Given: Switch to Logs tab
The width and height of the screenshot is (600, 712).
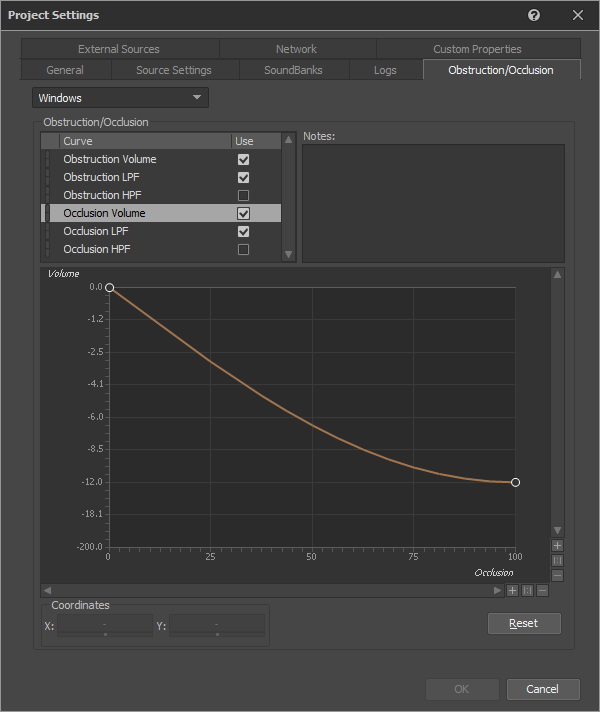Looking at the screenshot, I should [385, 70].
